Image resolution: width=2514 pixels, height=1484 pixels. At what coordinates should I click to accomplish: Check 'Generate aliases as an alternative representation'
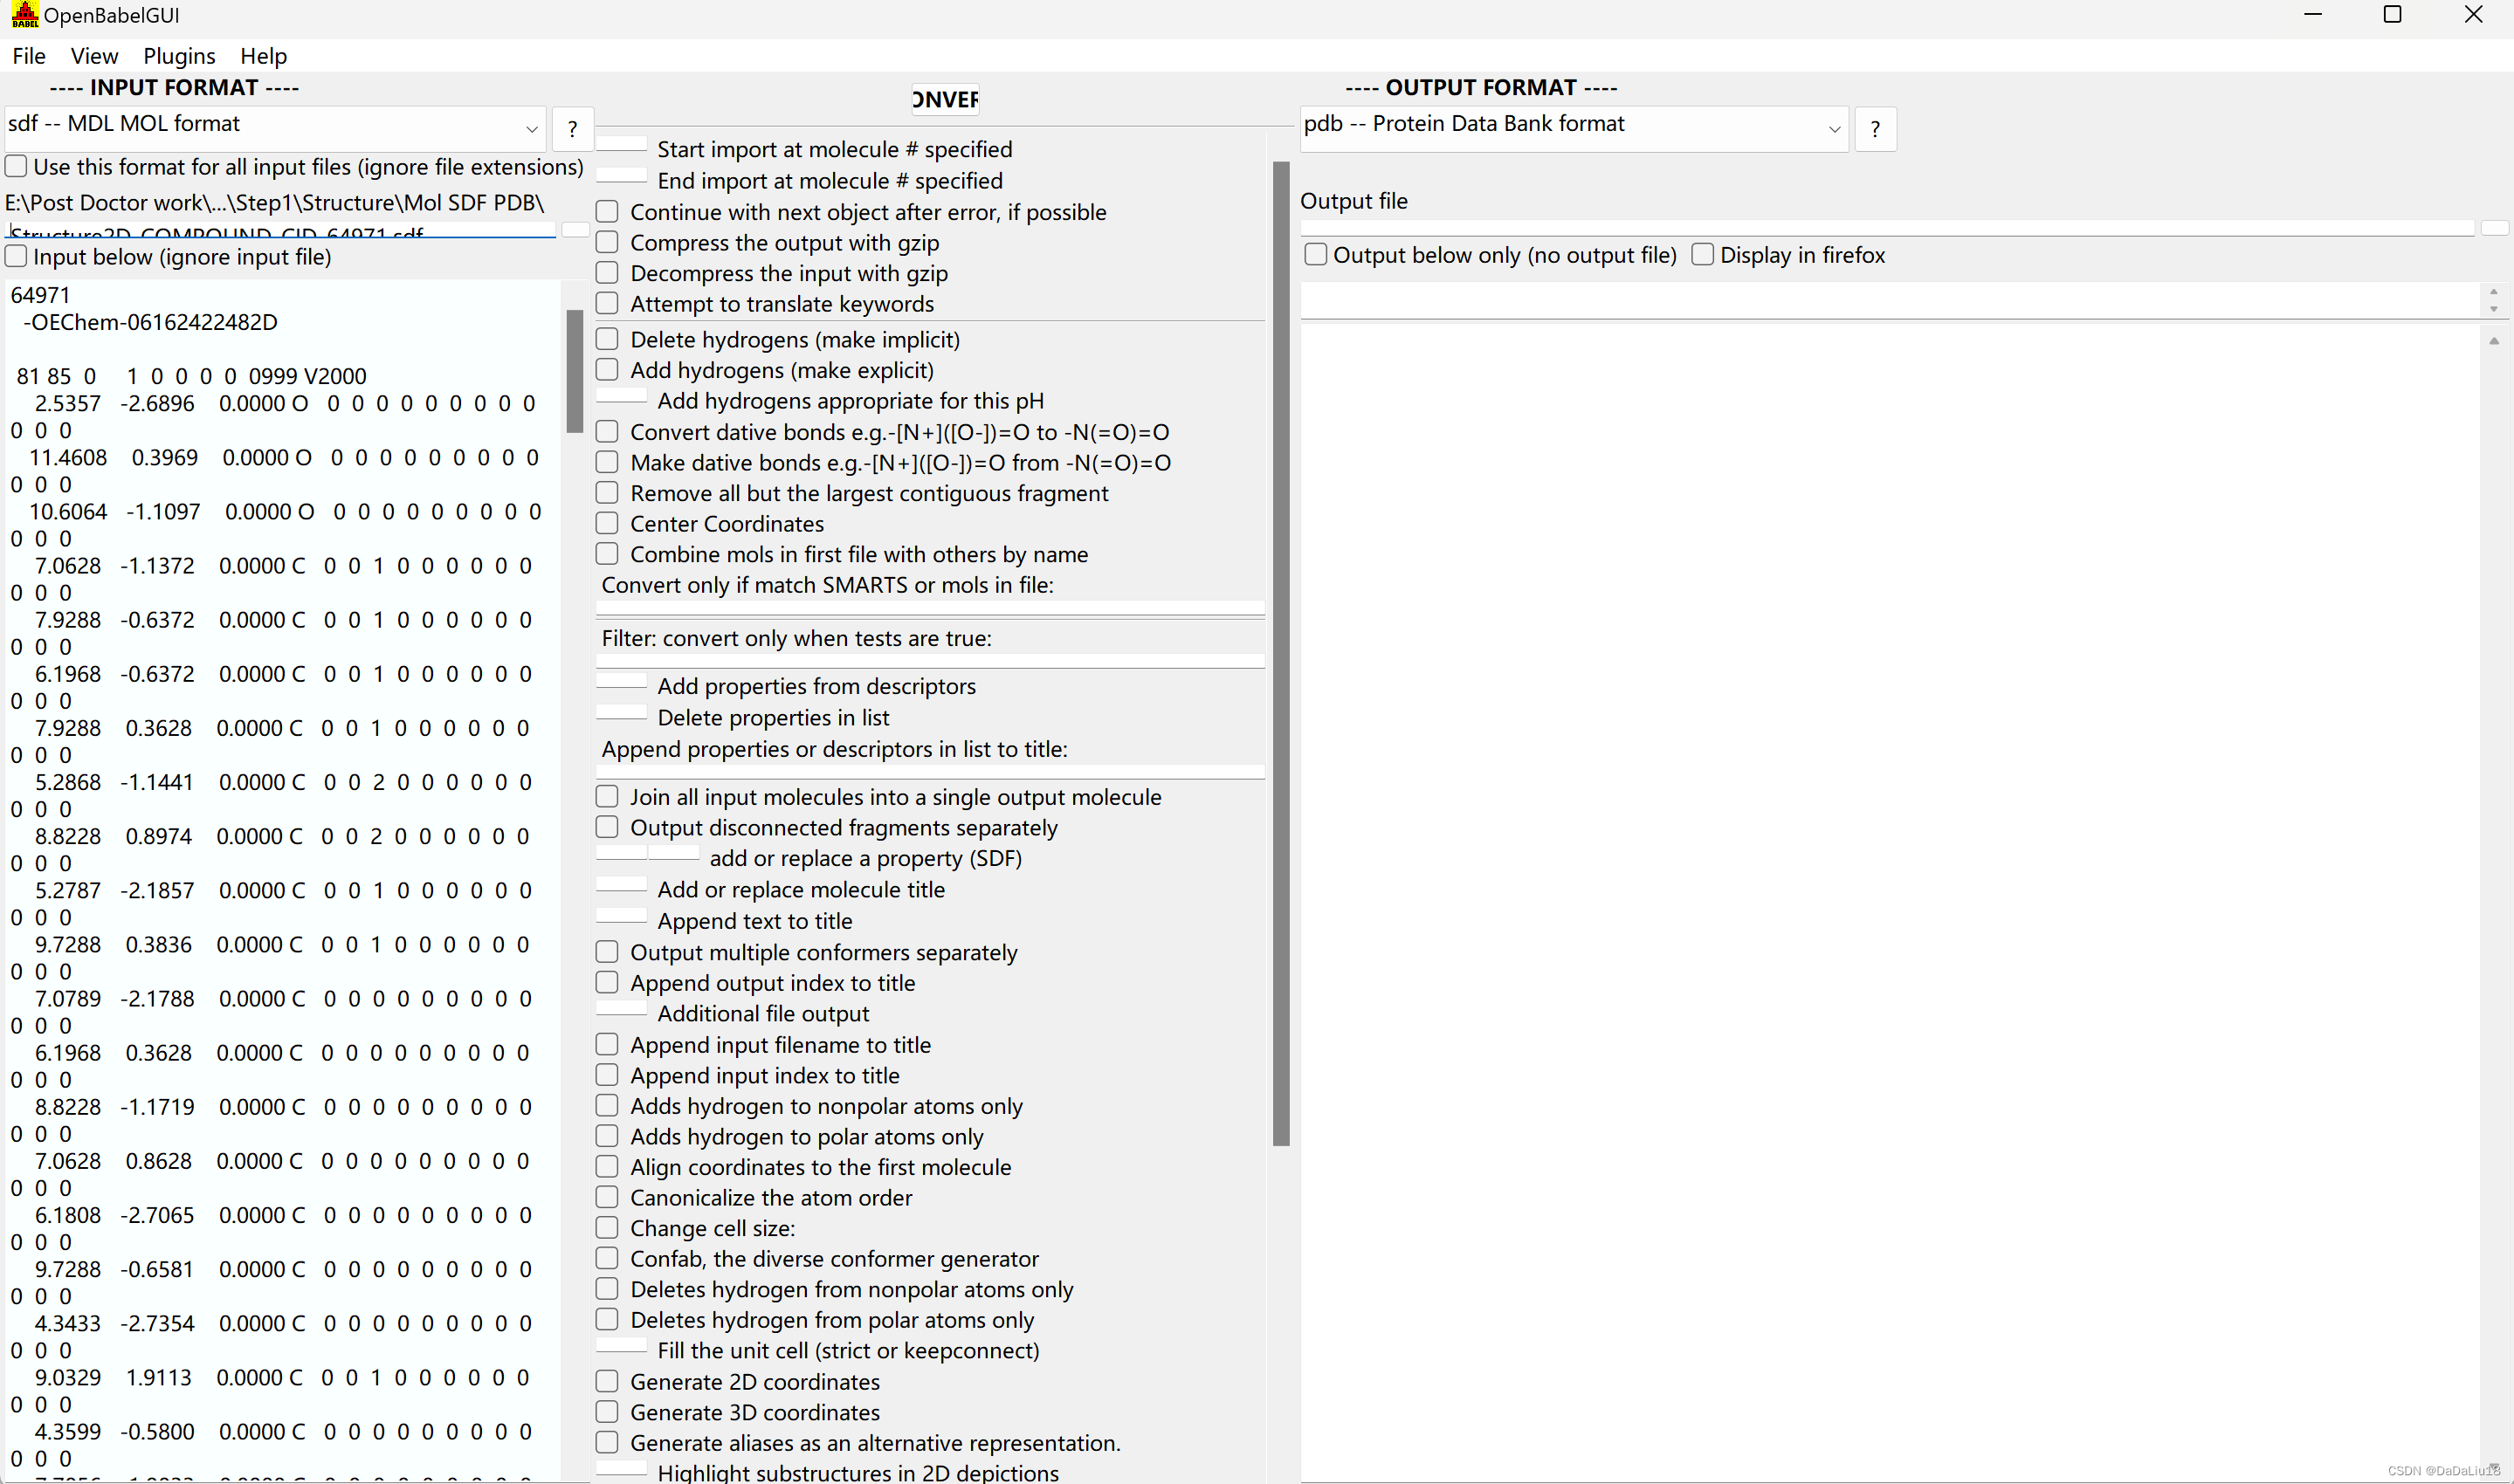[x=607, y=1442]
